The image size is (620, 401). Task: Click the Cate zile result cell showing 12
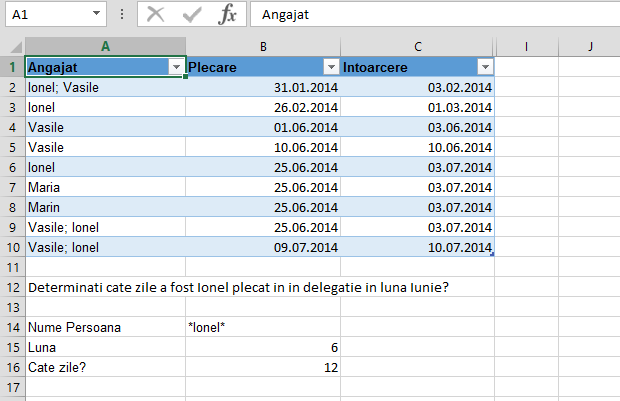tap(262, 367)
